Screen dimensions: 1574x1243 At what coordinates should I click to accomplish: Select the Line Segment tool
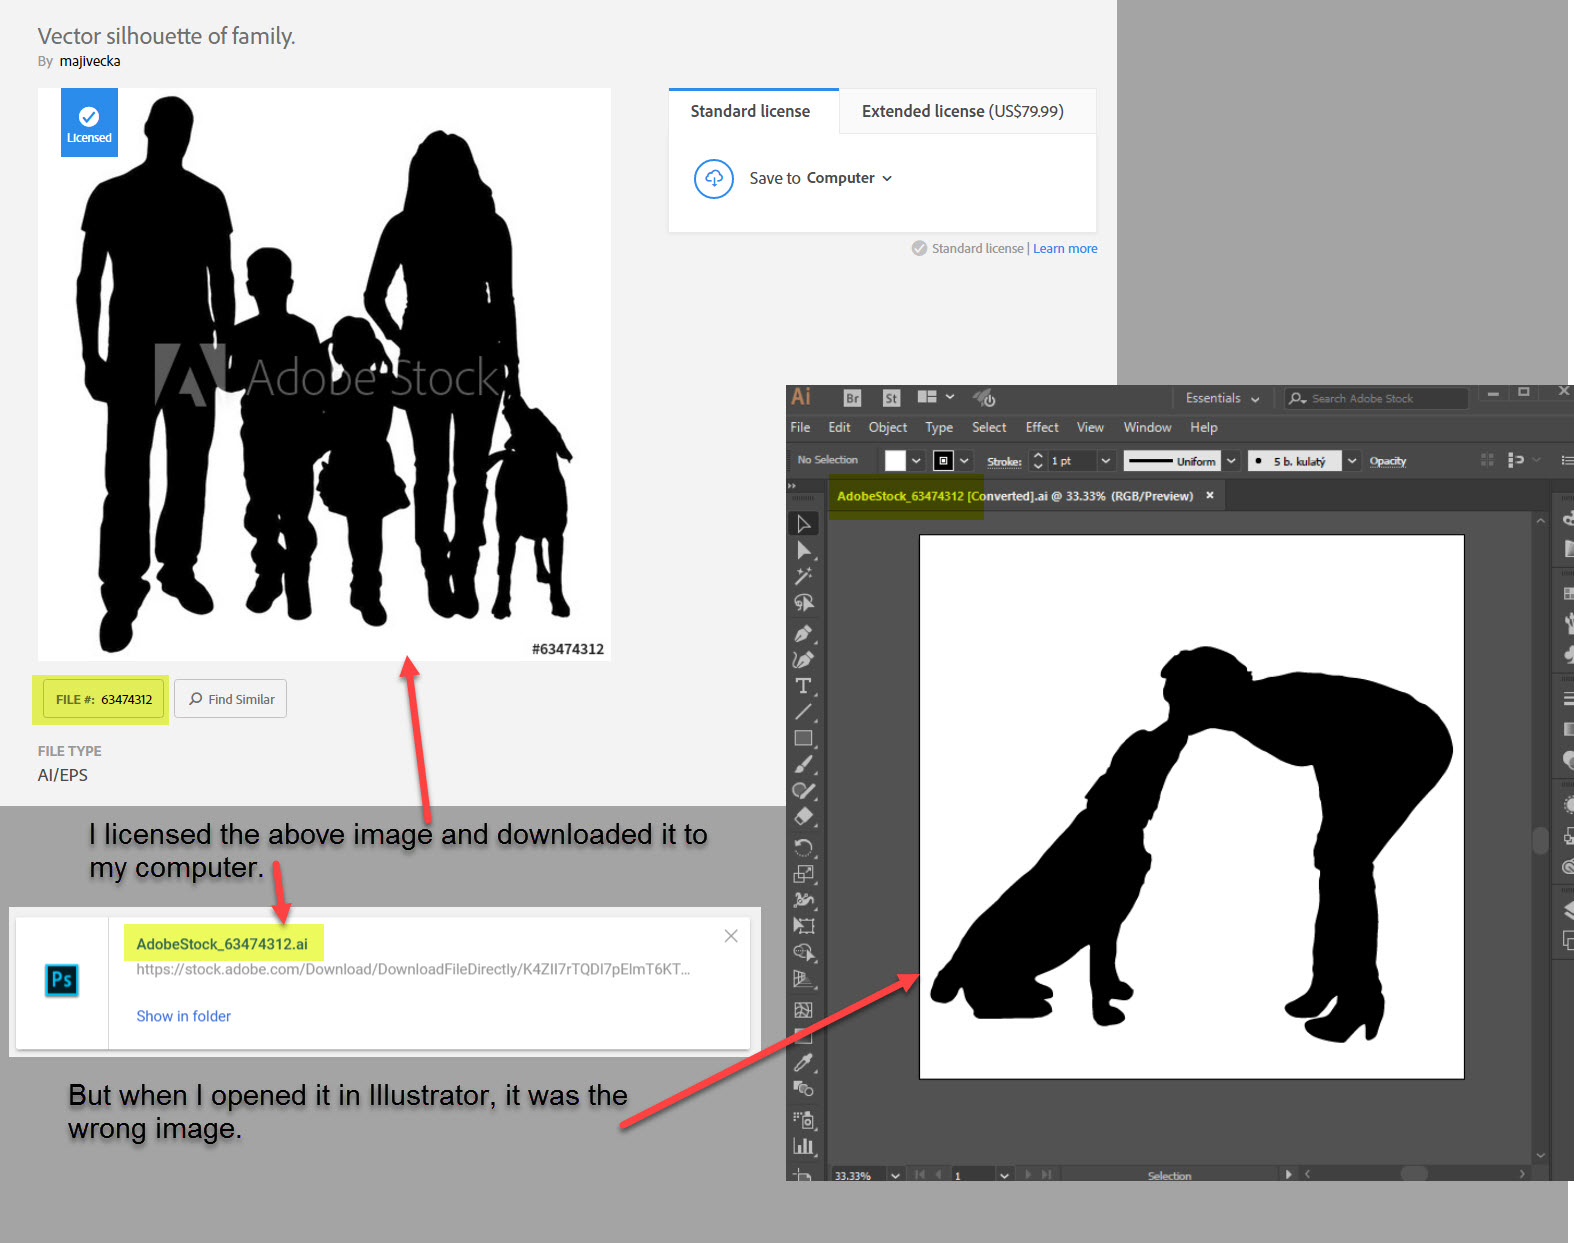coord(803,712)
